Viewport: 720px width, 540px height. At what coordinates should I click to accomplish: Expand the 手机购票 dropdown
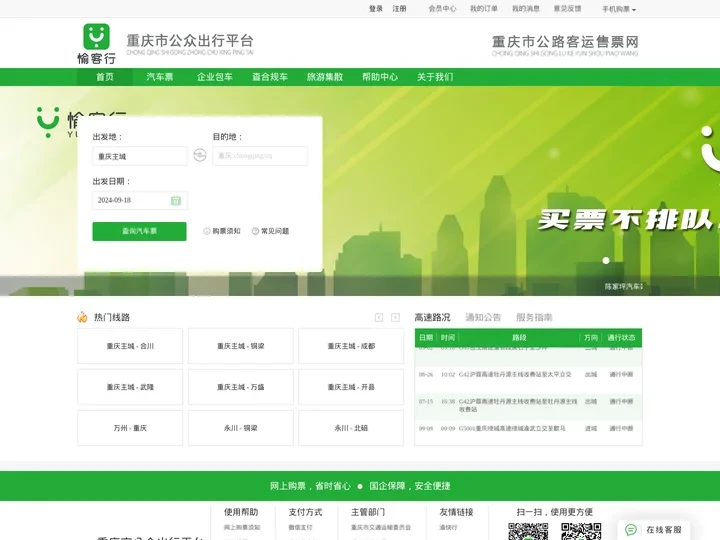(619, 9)
